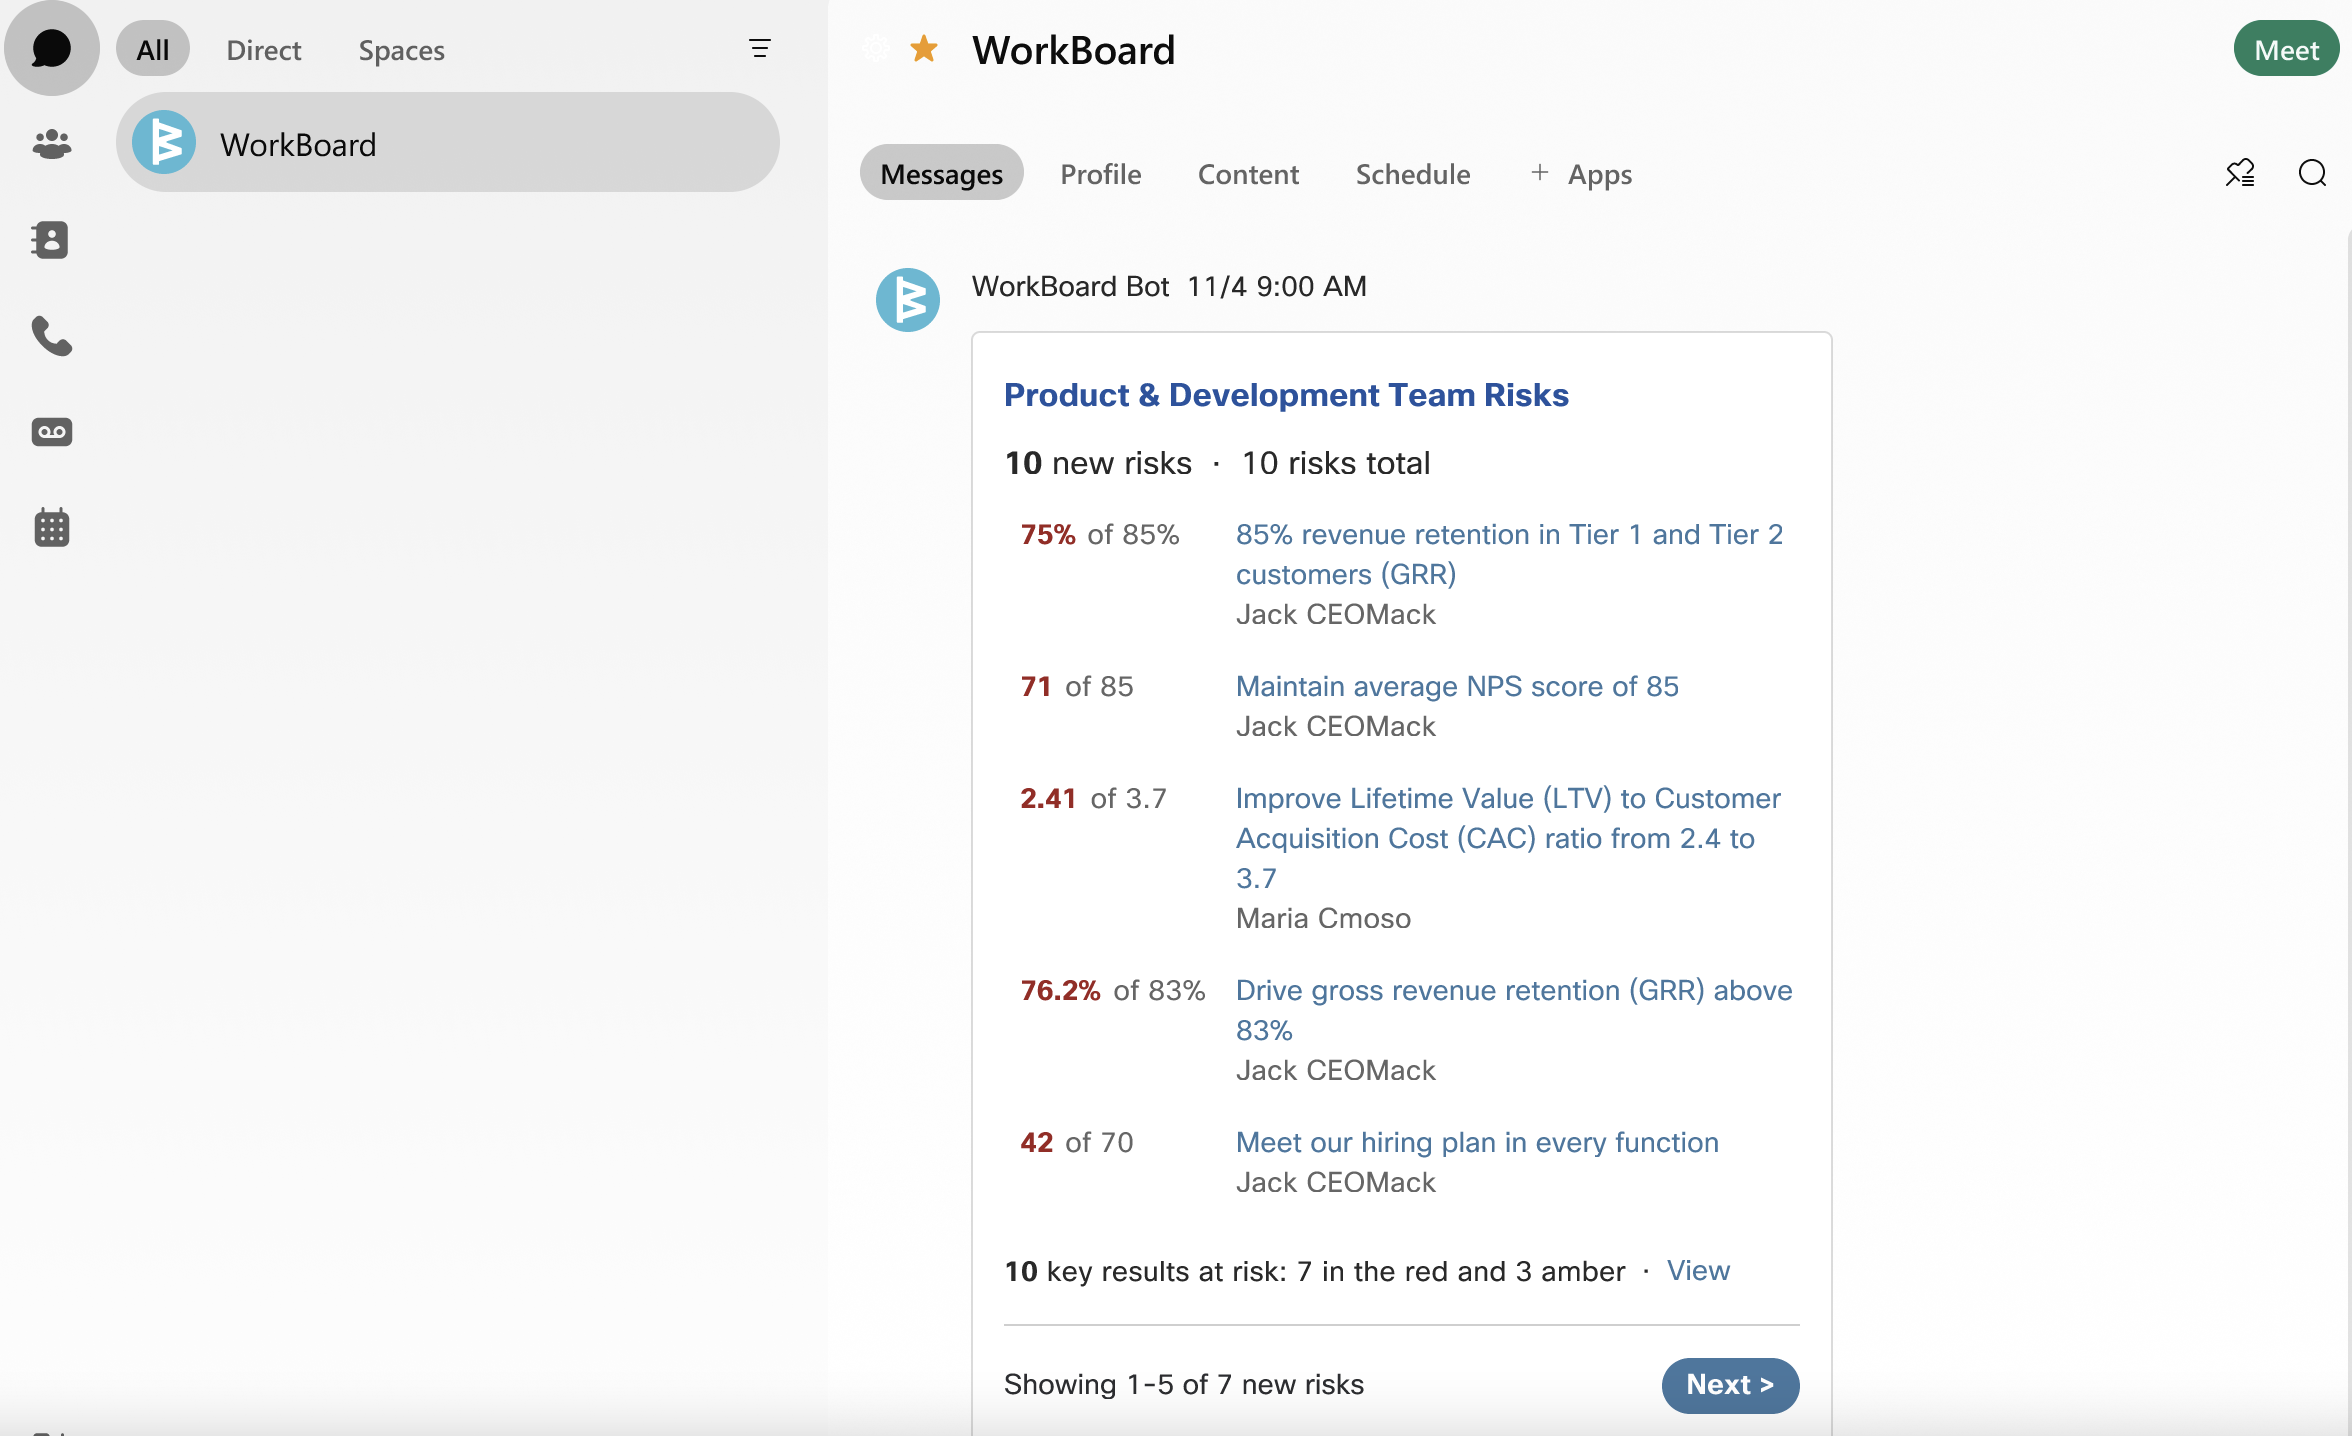The height and width of the screenshot is (1436, 2352).
Task: Click the View link for key results
Action: point(1698,1270)
